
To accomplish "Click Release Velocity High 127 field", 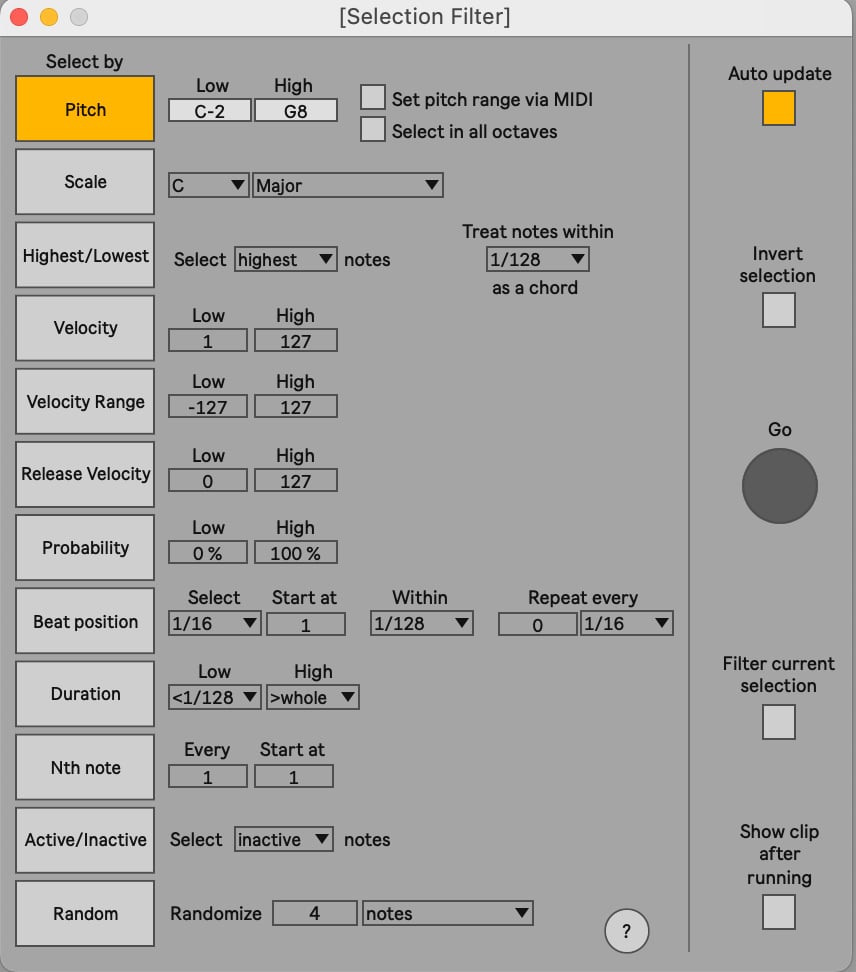I will (296, 480).
